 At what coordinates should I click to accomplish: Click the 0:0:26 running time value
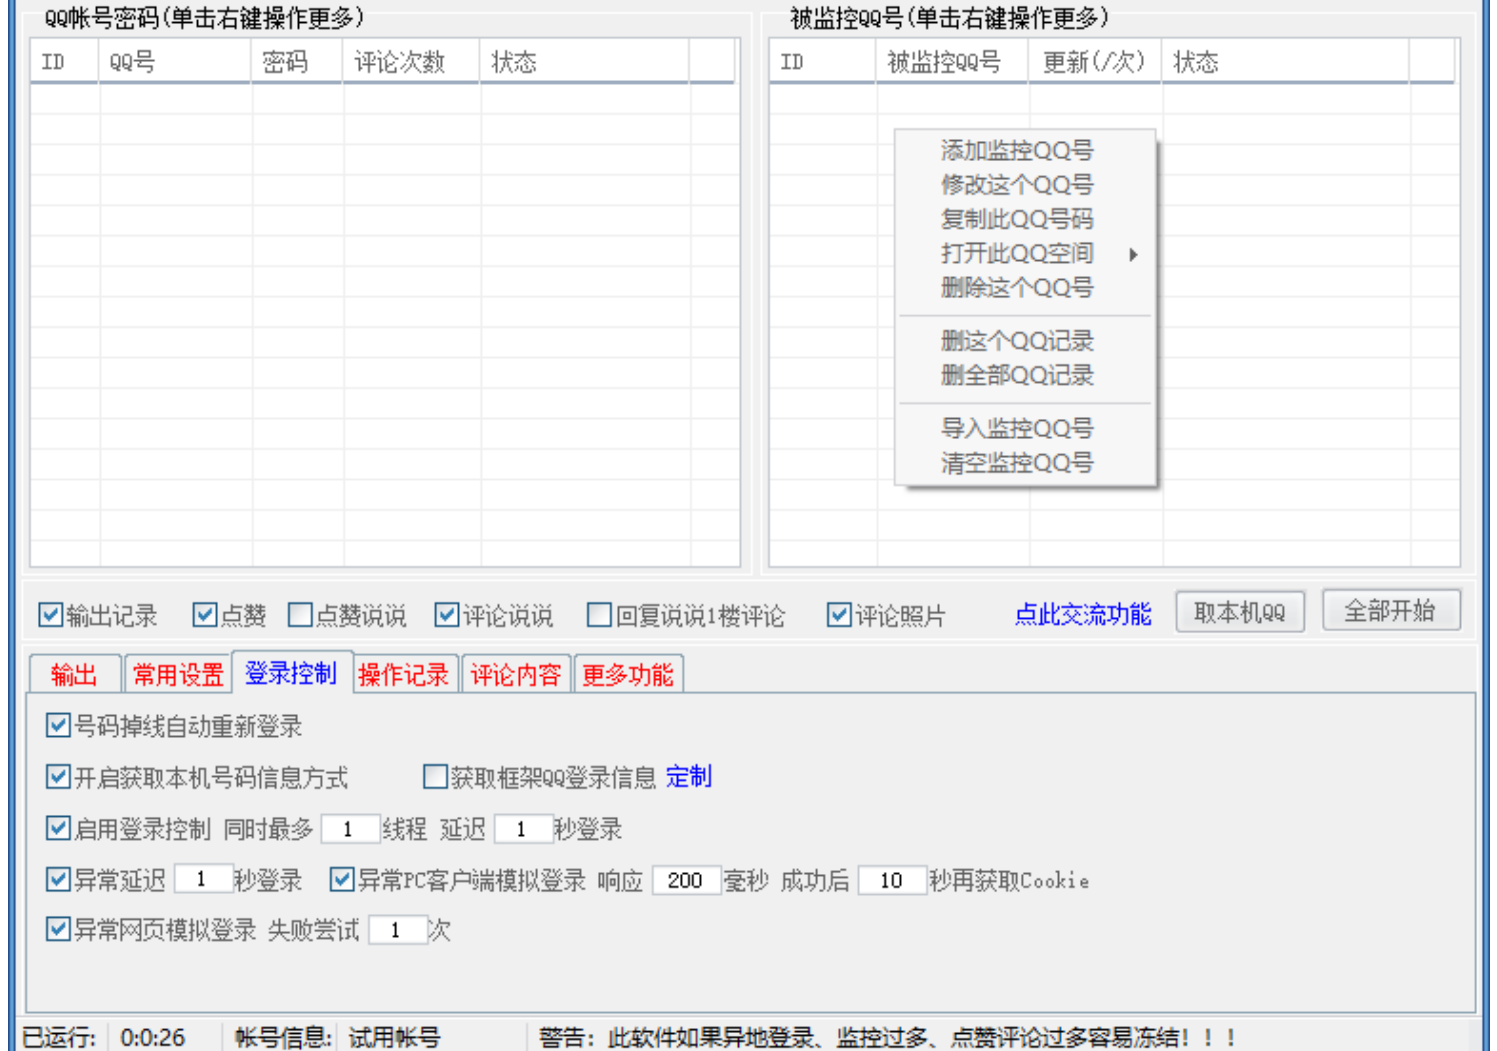click(x=153, y=1038)
